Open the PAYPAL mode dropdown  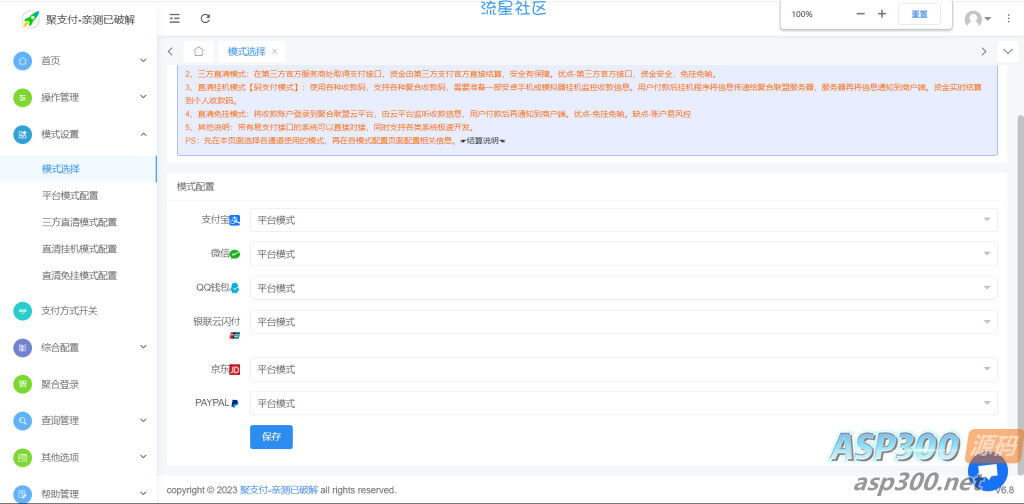tap(623, 403)
